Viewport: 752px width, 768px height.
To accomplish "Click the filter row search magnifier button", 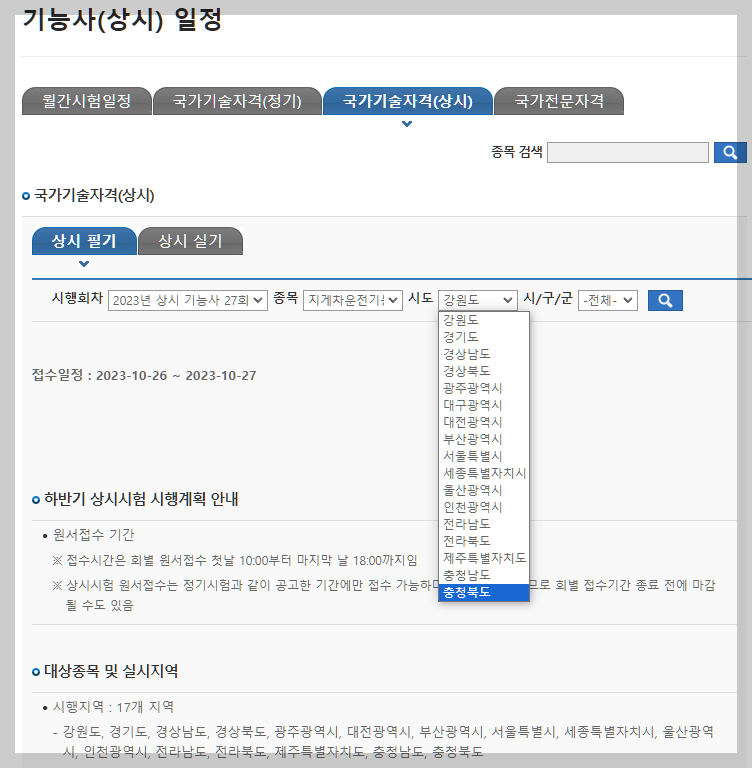I will [665, 300].
